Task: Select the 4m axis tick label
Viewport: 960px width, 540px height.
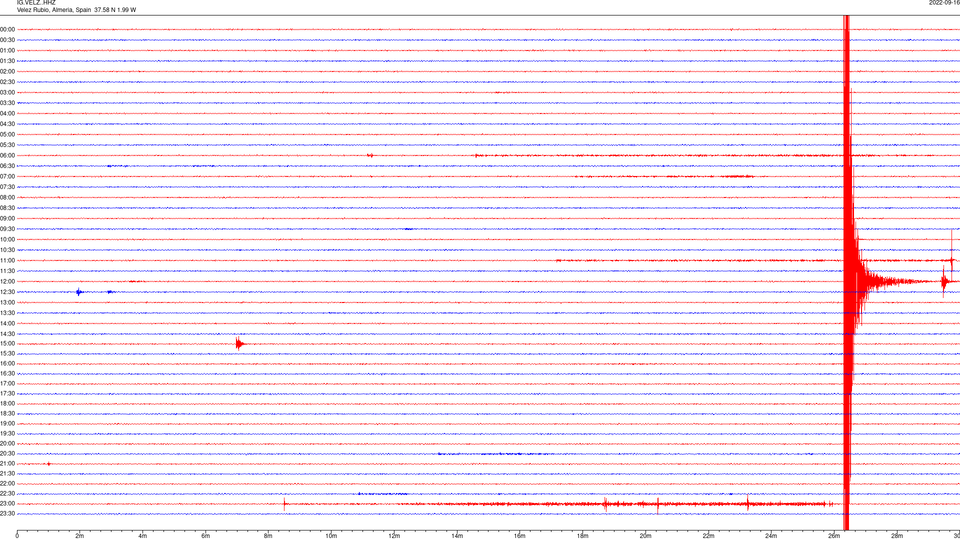Action: (143, 536)
